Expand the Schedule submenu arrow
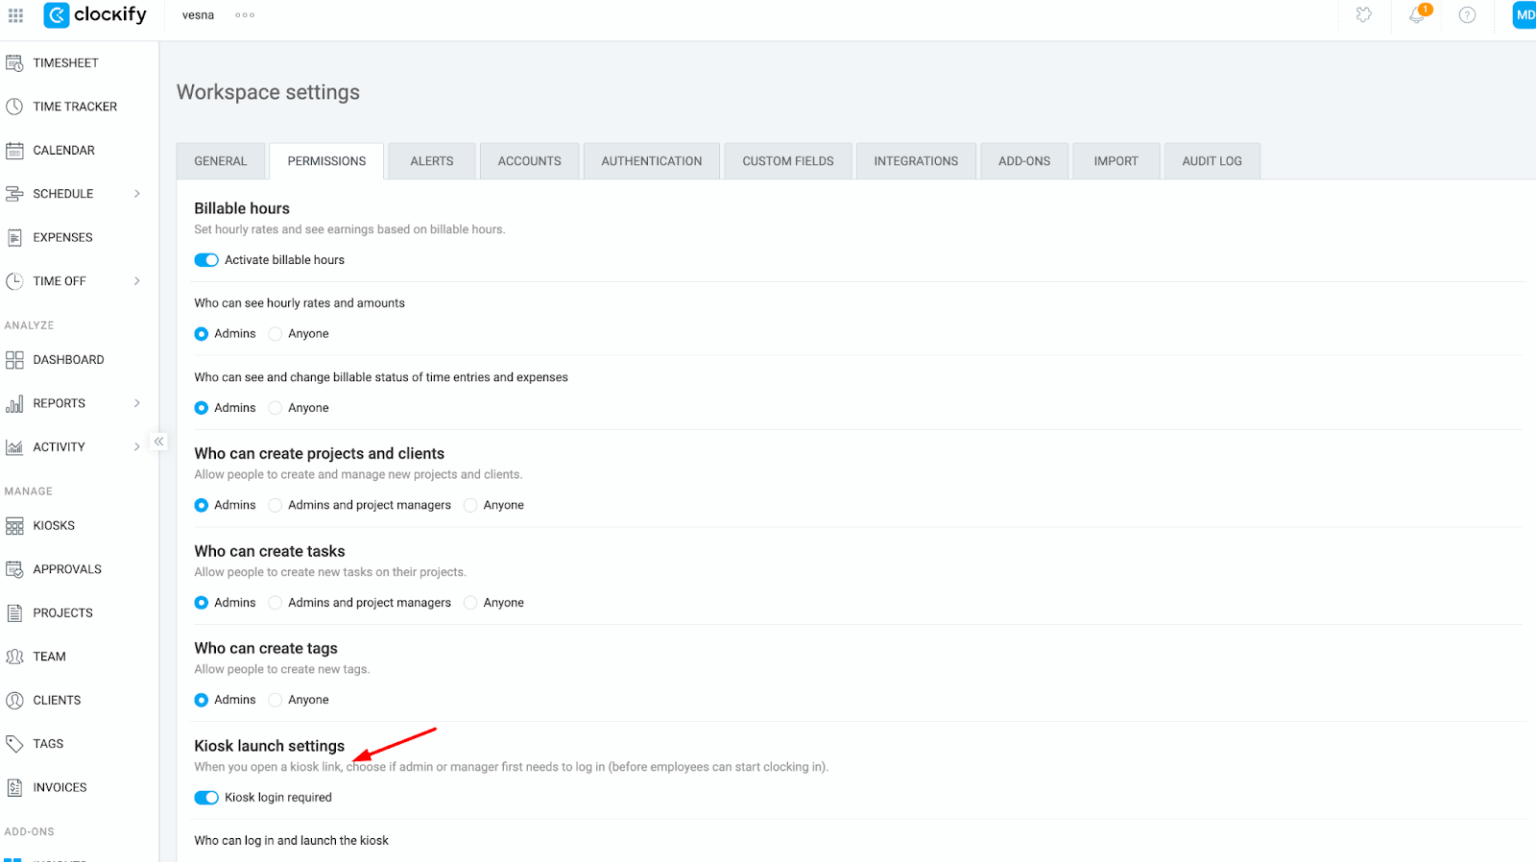 click(137, 194)
